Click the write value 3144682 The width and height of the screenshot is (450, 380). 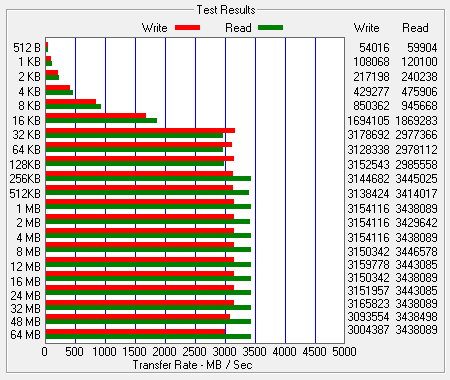pos(368,179)
